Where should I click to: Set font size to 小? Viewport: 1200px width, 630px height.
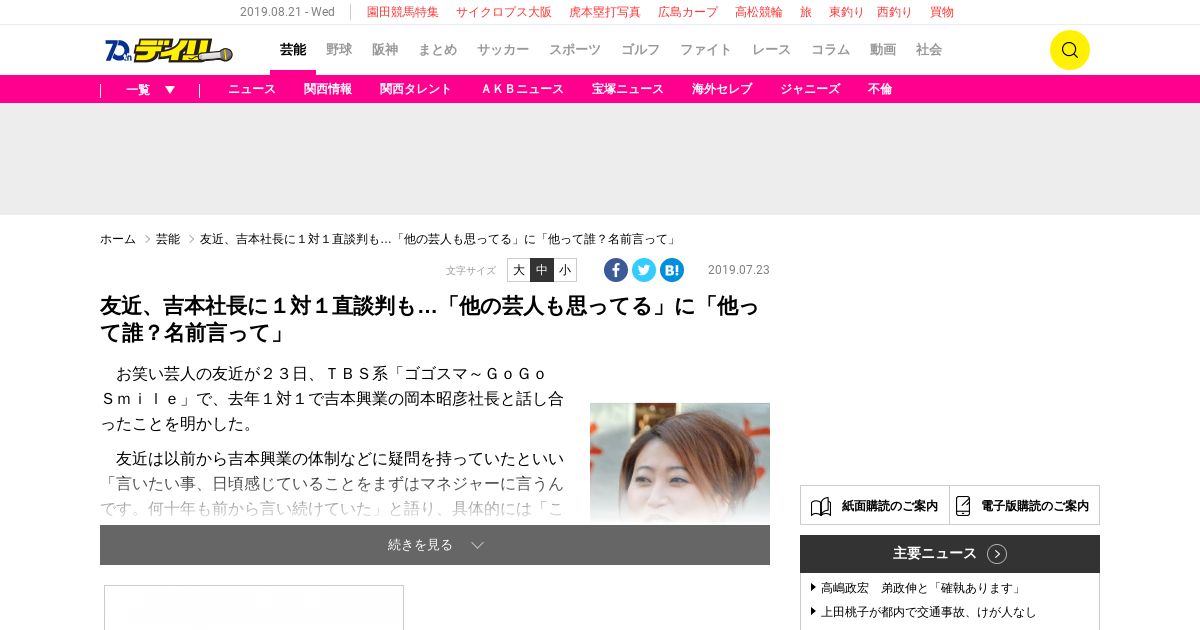point(565,270)
